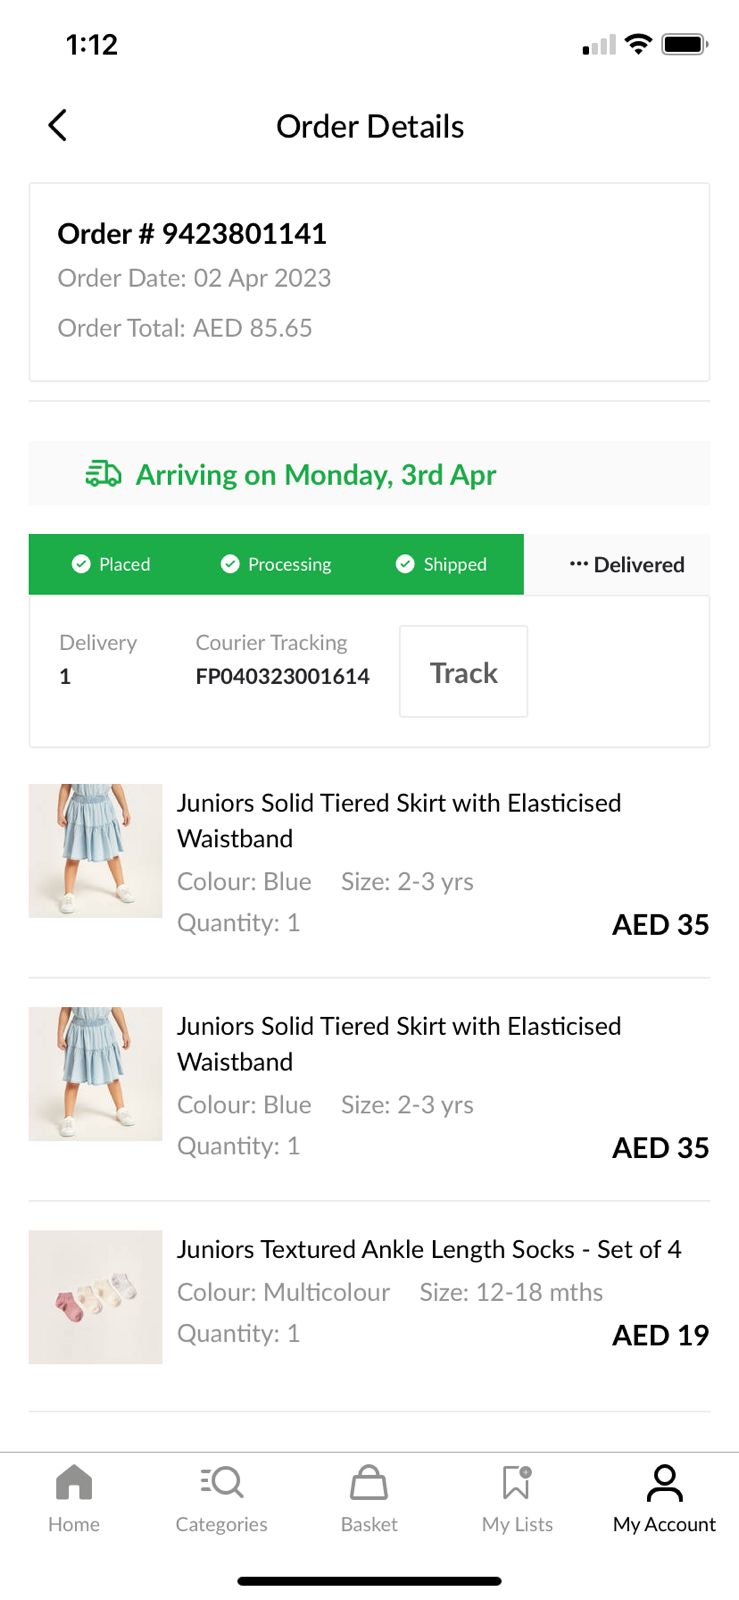Tap the Shipped checkmark icon
Screen dimensions: 739x1600
pyautogui.click(x=405, y=564)
